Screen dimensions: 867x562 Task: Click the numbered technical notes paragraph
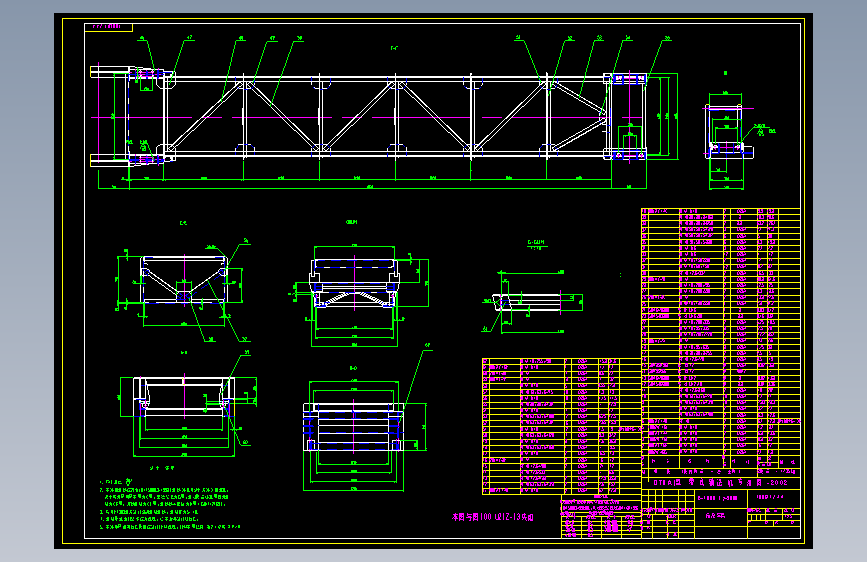169,504
